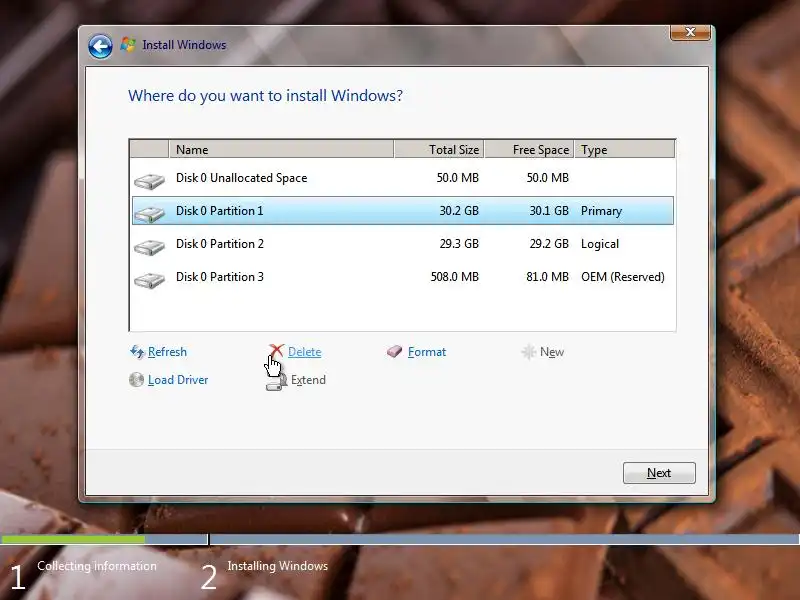Click the greyed-out New starburst icon
Screen dimensions: 800x600
529,352
